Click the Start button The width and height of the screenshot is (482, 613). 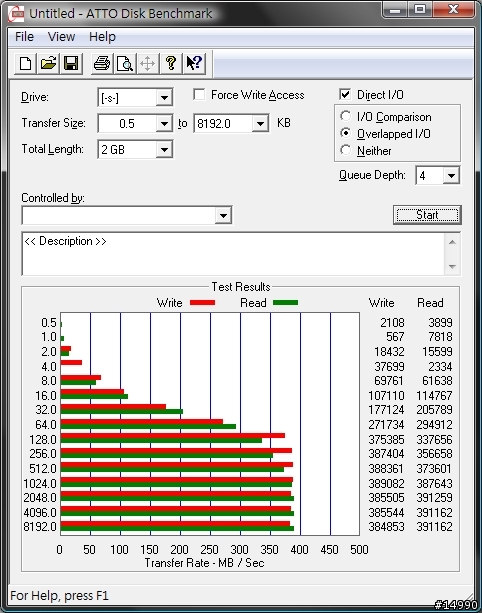pyautogui.click(x=427, y=215)
